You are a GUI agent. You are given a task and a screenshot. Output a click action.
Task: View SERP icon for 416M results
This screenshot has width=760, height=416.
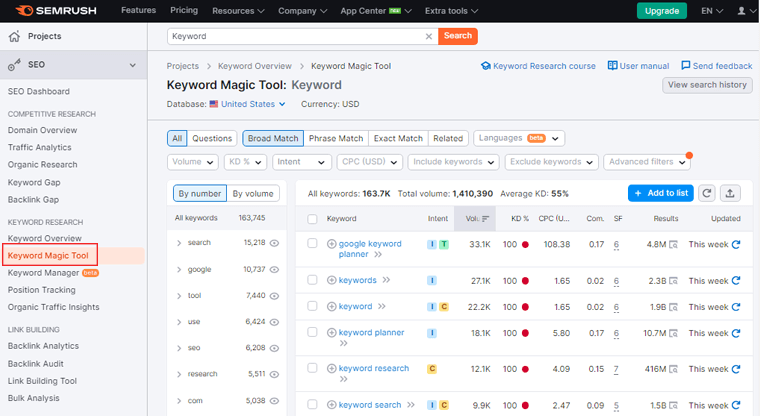click(673, 369)
